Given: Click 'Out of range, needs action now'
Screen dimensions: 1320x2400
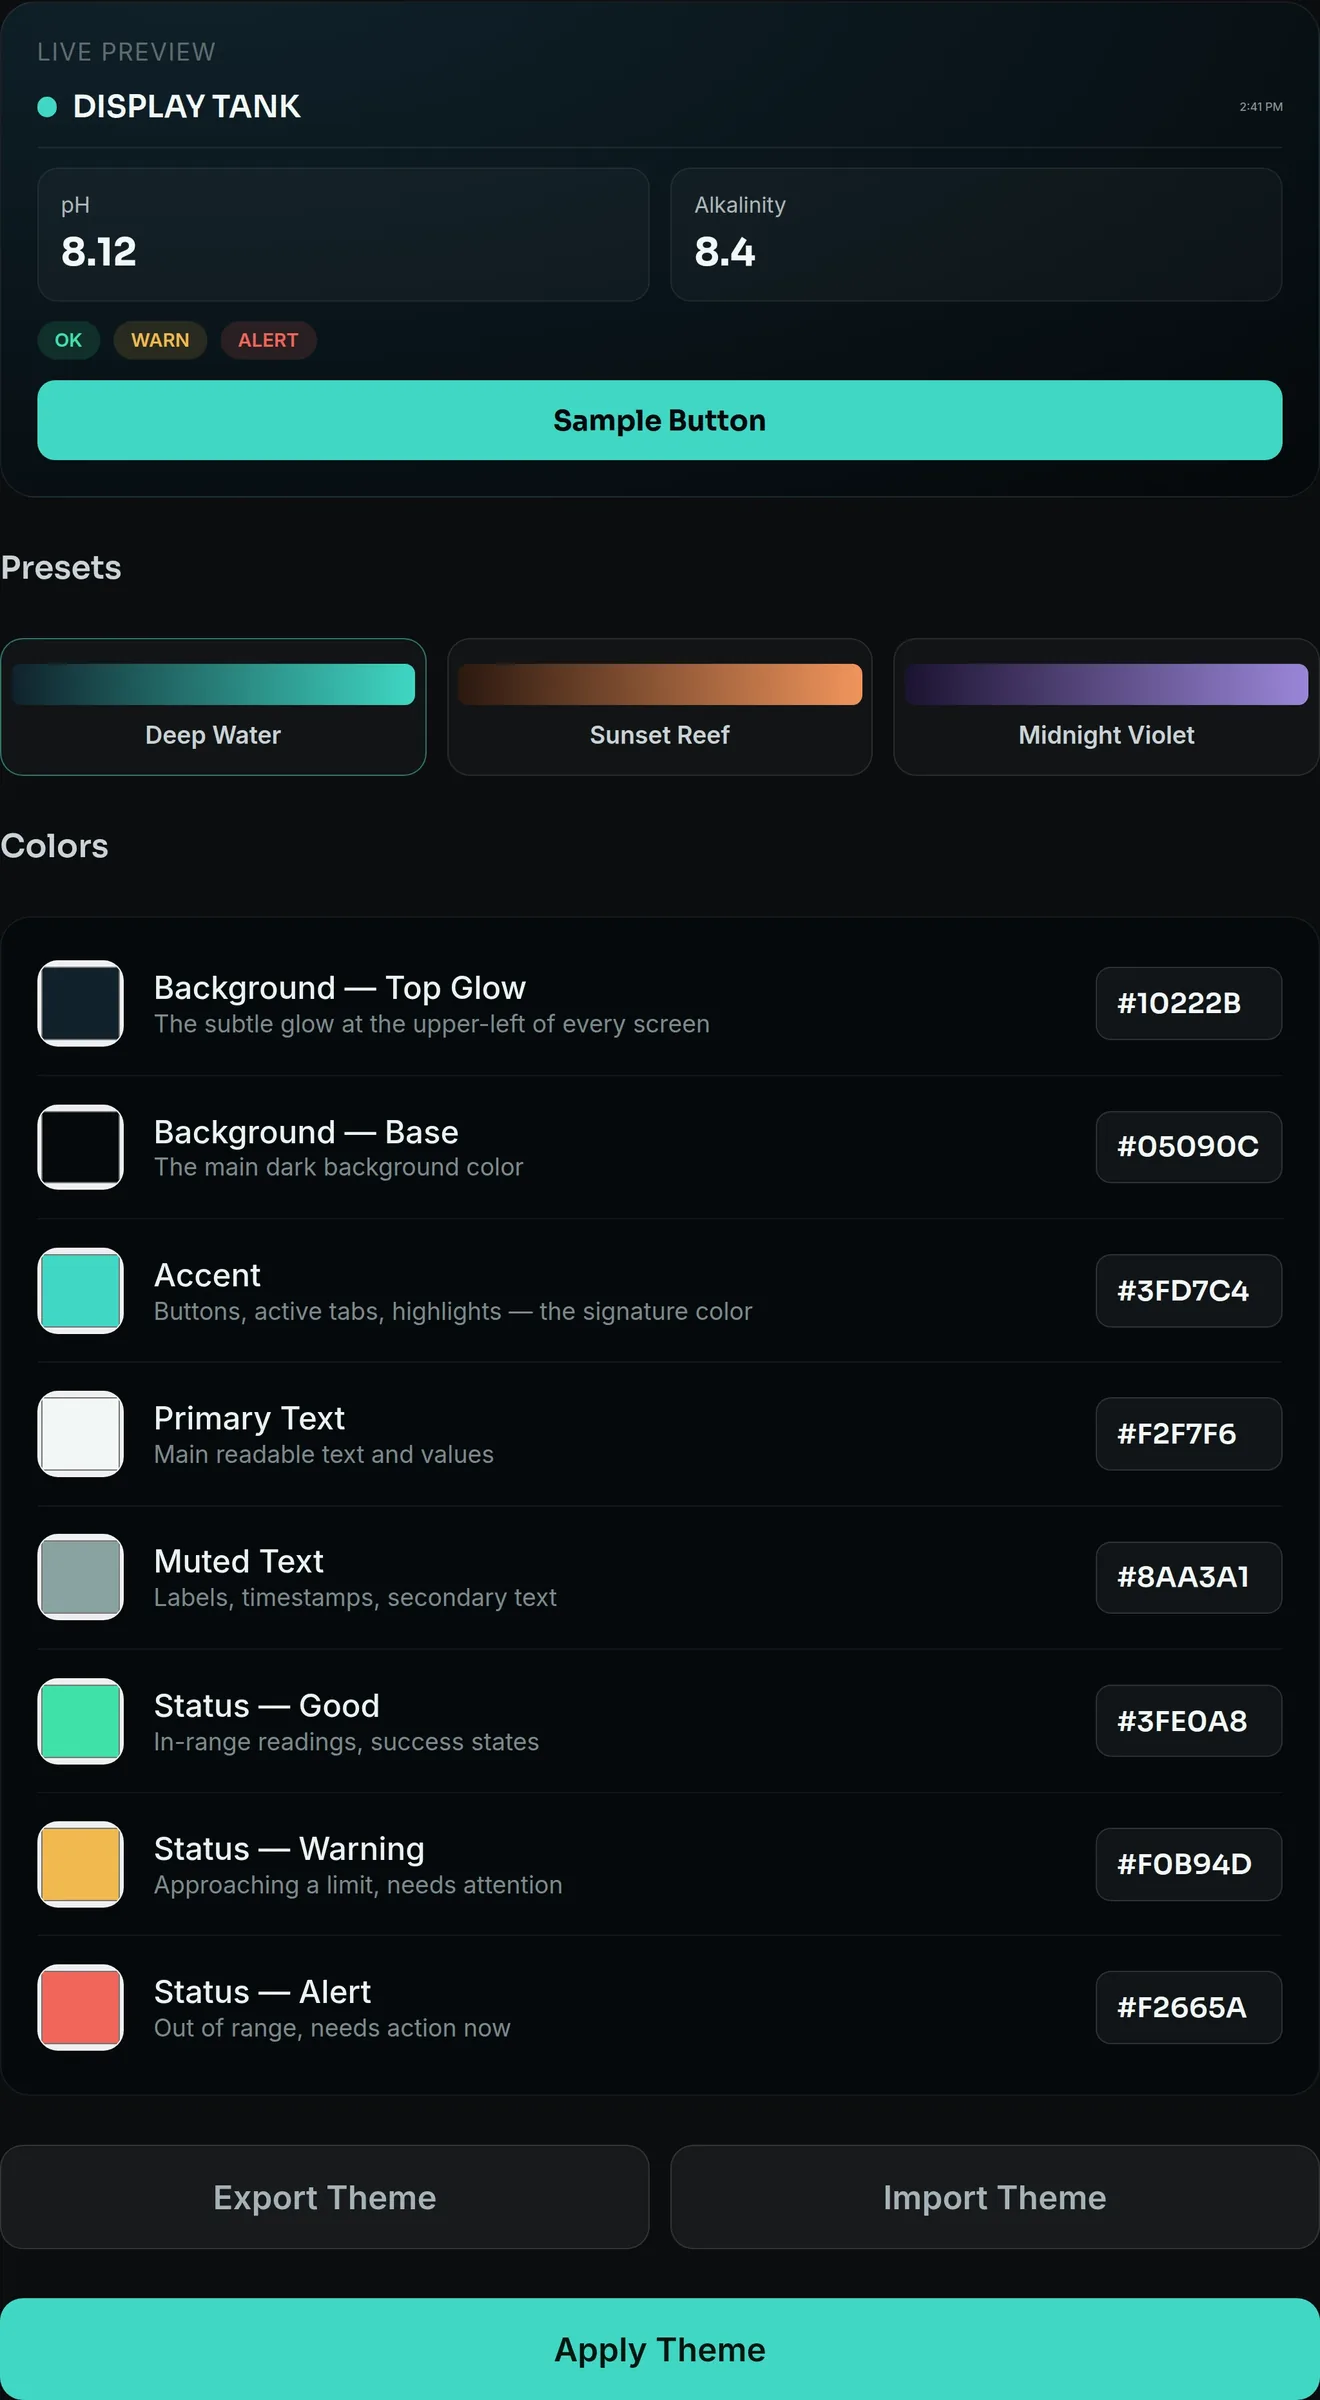Looking at the screenshot, I should [332, 2028].
